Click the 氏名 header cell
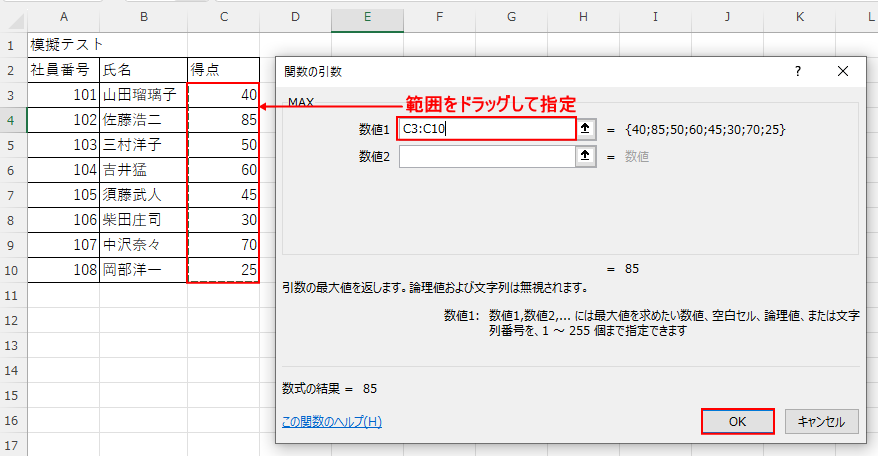The height and width of the screenshot is (456, 878). (144, 69)
